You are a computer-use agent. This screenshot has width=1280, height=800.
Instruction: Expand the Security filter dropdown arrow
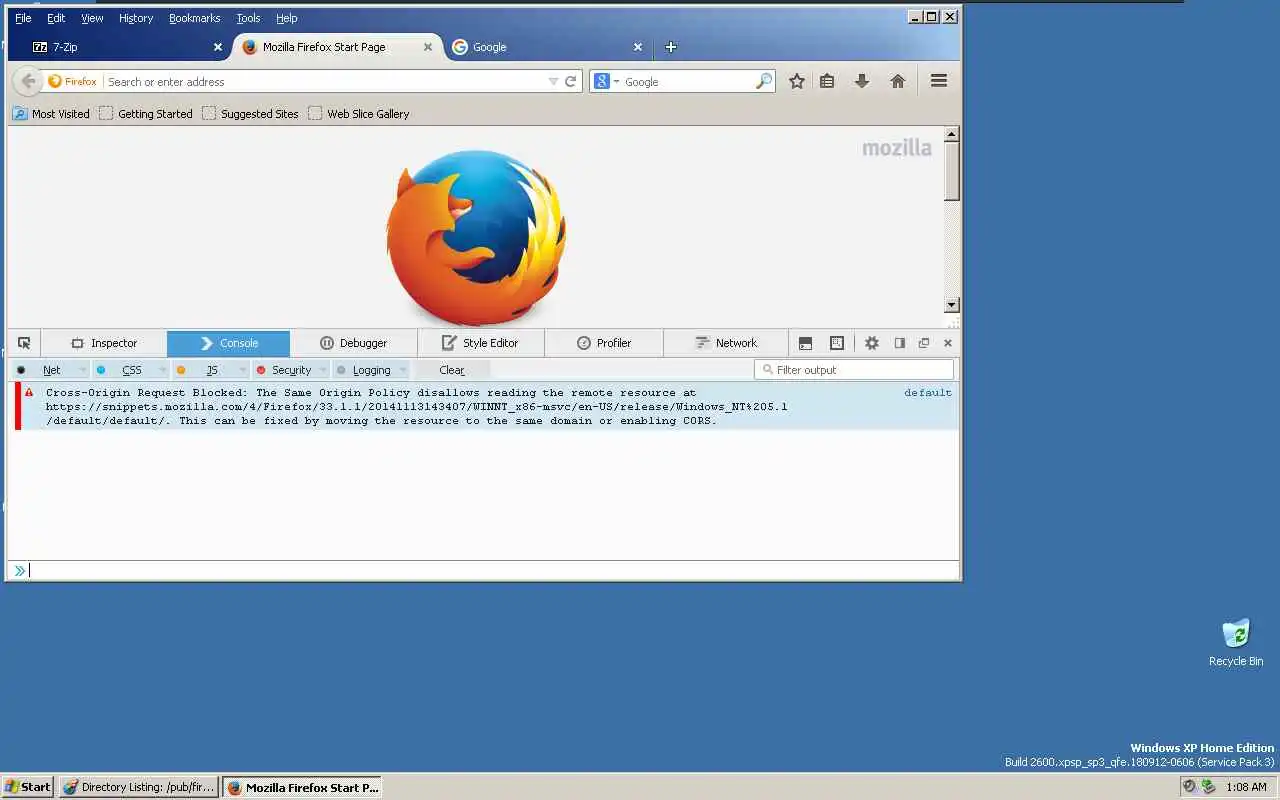[x=323, y=370]
